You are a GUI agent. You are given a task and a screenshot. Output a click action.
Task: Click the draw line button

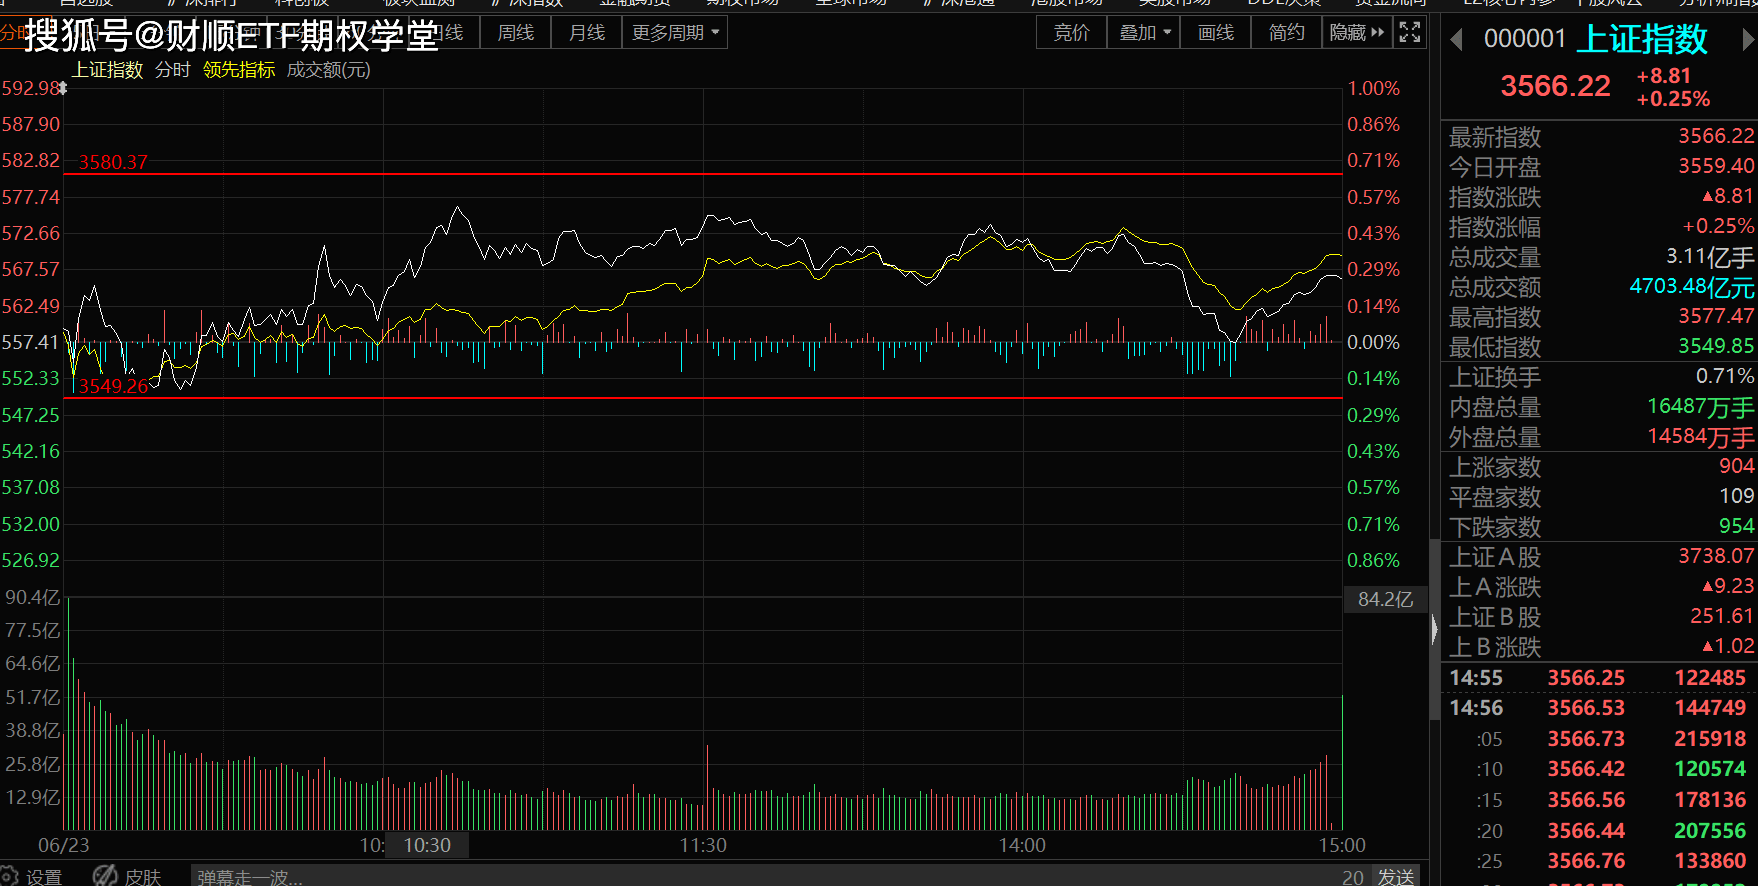click(x=1215, y=32)
